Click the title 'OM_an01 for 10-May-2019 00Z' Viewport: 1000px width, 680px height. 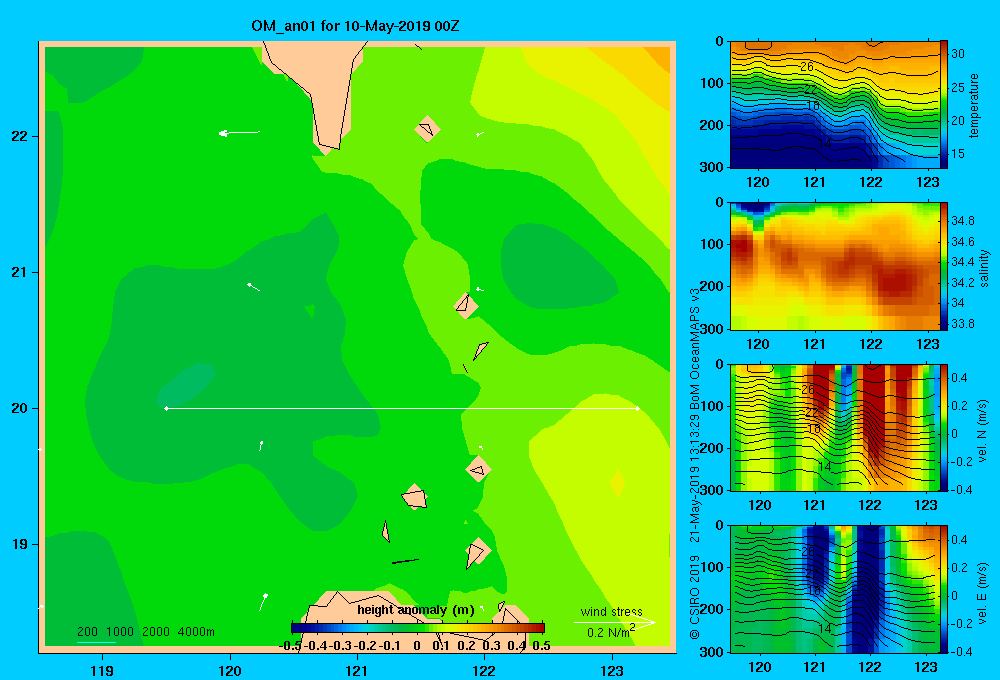coord(355,26)
